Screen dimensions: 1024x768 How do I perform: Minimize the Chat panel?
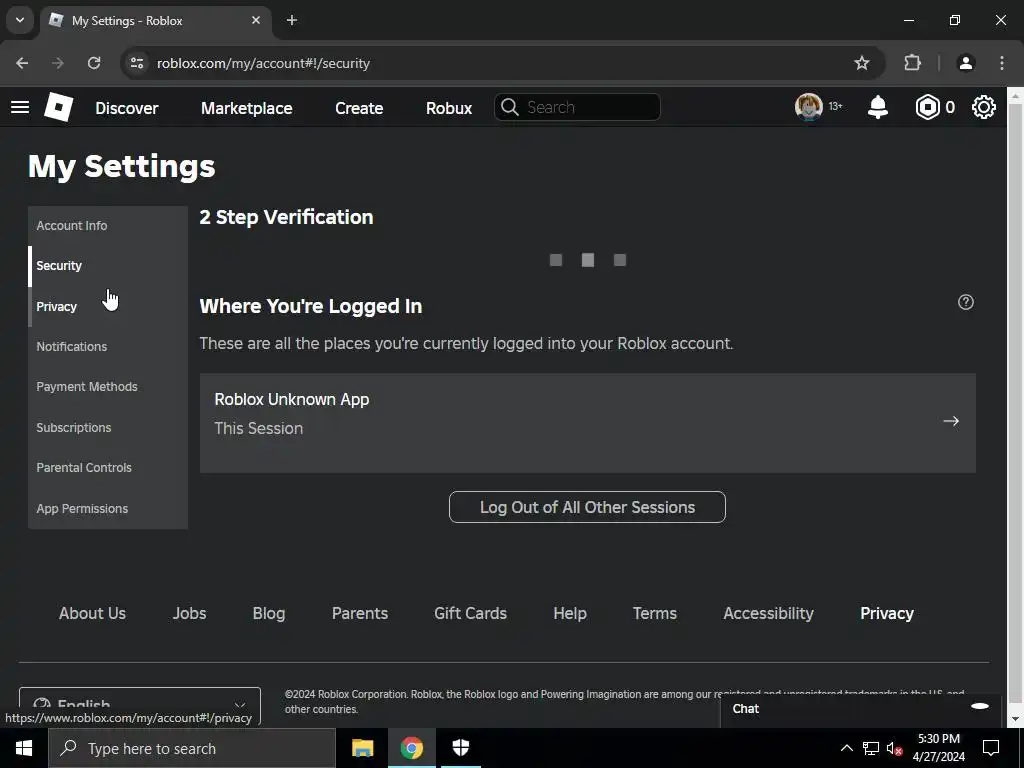980,706
